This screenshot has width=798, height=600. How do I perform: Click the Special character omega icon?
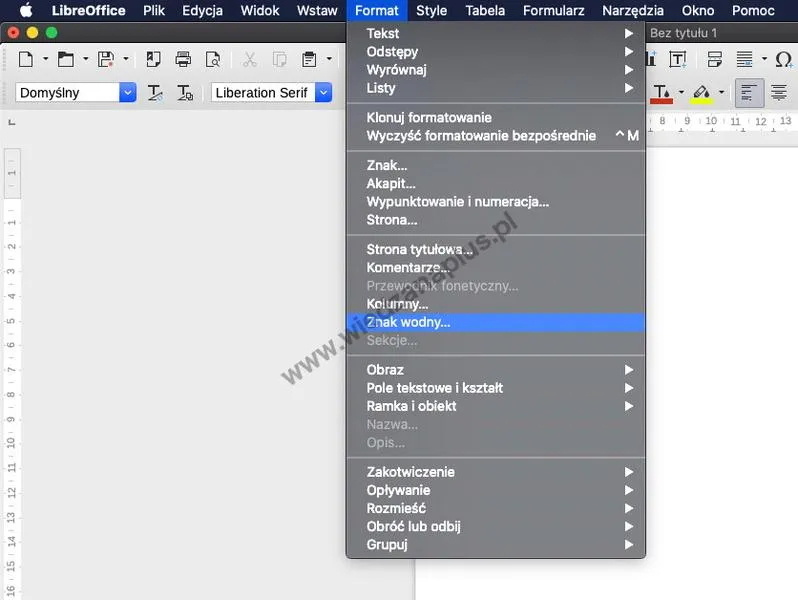pos(784,59)
